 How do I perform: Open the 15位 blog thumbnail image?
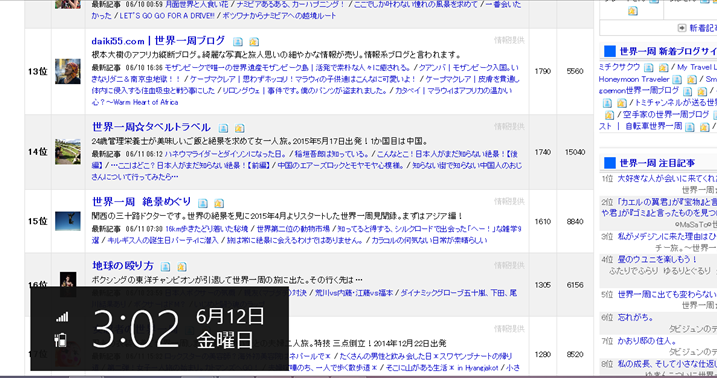(x=68, y=221)
